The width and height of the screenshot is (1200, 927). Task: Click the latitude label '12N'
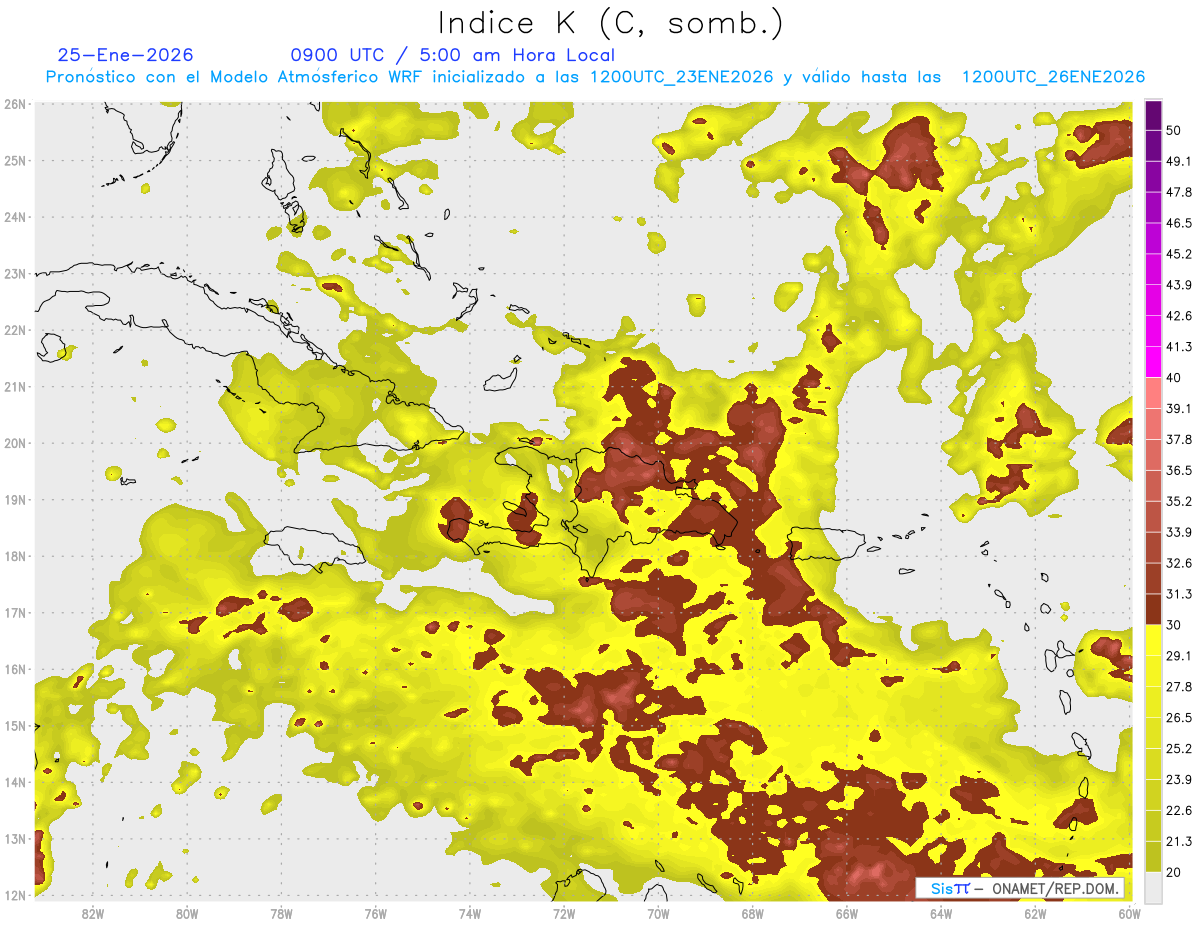[15, 895]
